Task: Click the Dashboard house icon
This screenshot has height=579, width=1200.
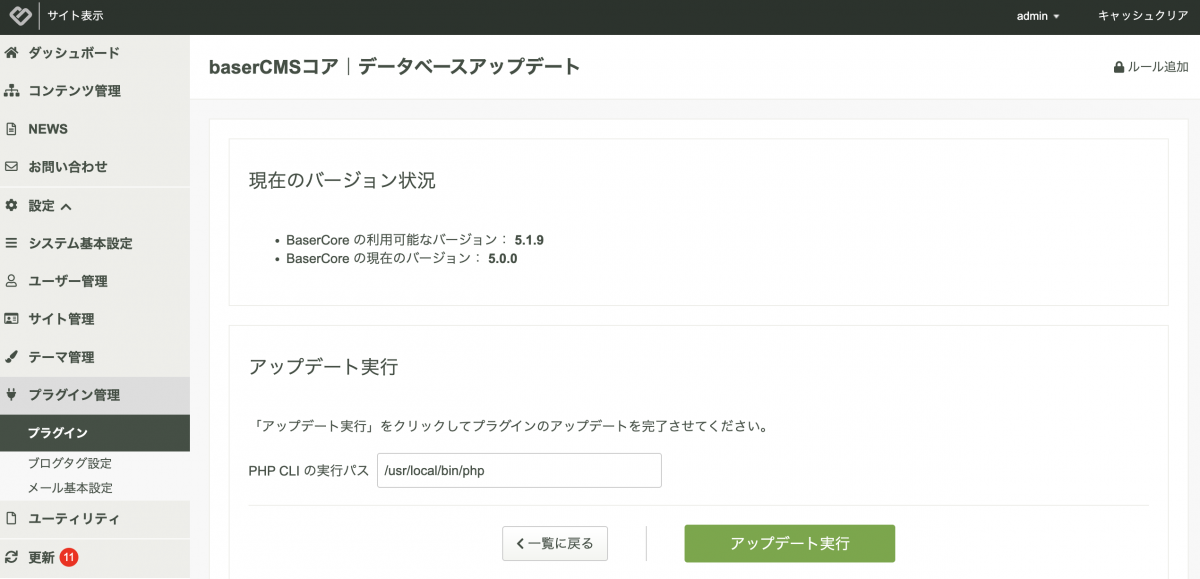Action: point(12,53)
